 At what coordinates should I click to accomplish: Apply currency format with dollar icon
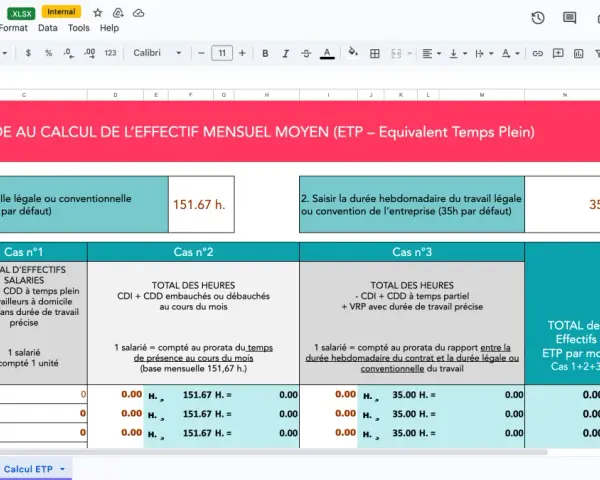(x=28, y=53)
